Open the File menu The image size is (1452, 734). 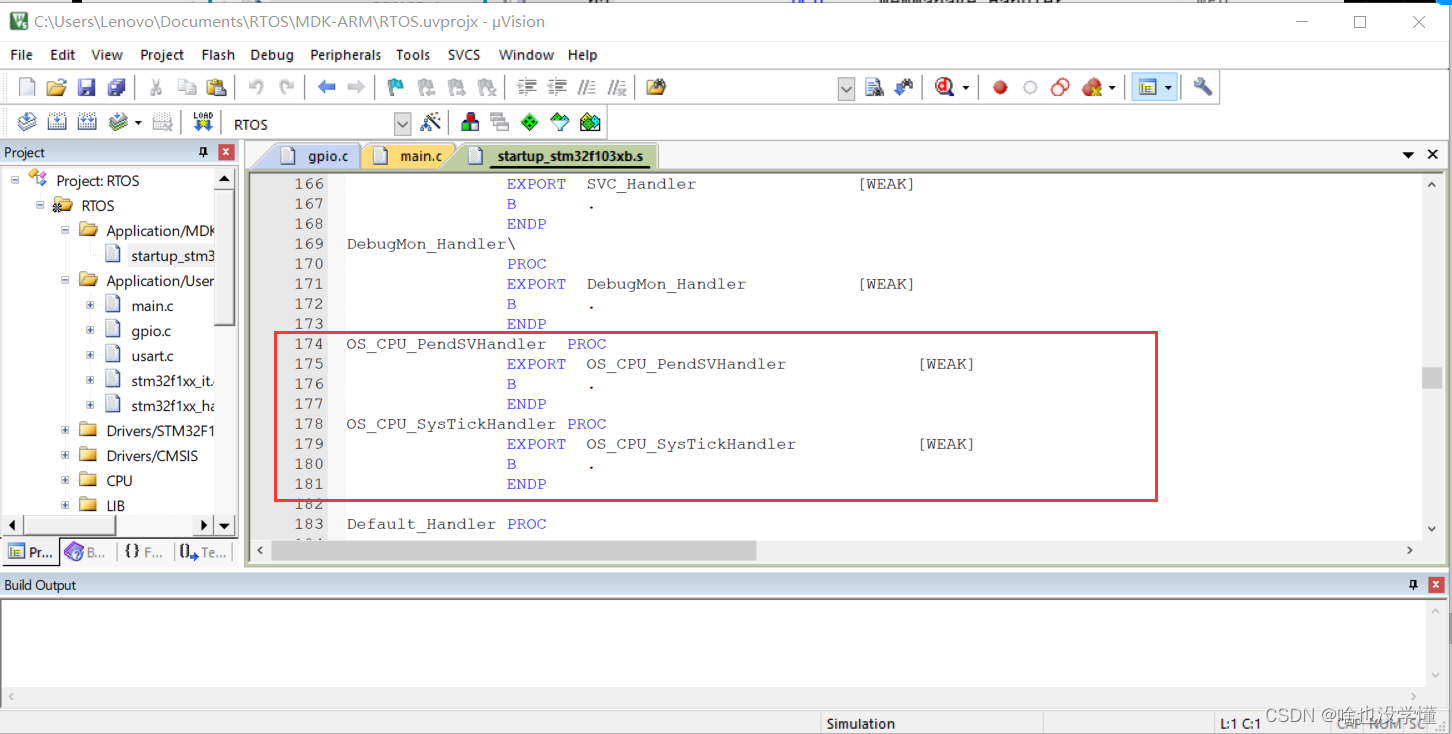tap(21, 55)
